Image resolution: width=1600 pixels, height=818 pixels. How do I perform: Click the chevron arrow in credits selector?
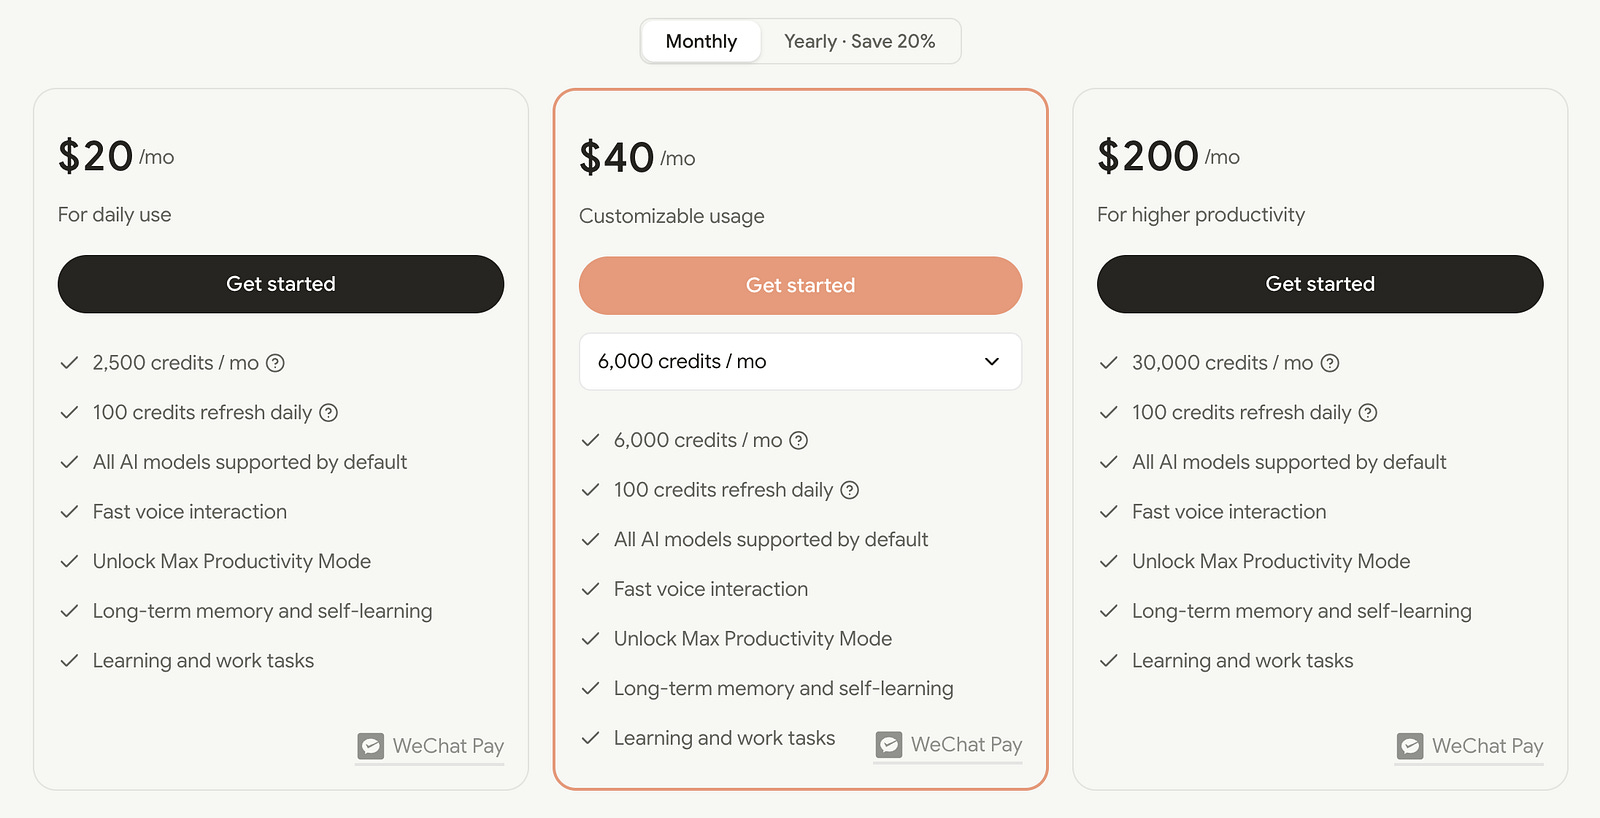point(991,361)
